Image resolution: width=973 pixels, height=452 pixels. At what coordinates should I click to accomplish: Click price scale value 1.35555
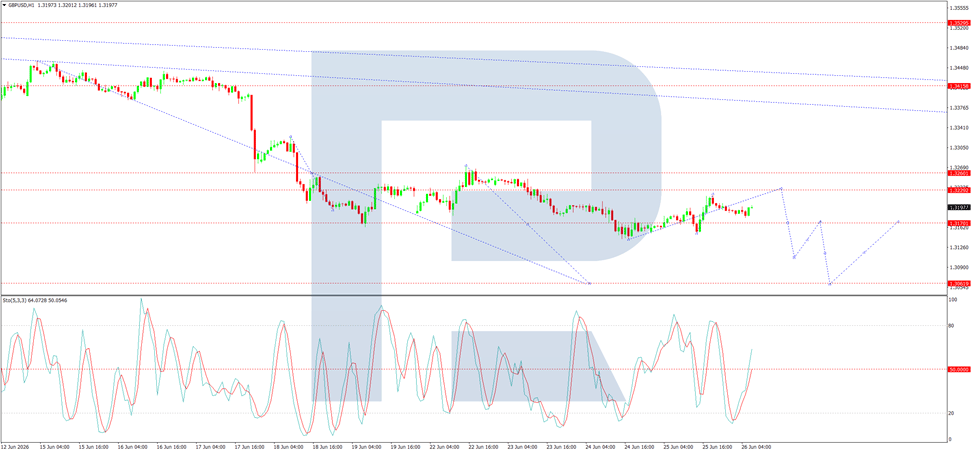959,8
